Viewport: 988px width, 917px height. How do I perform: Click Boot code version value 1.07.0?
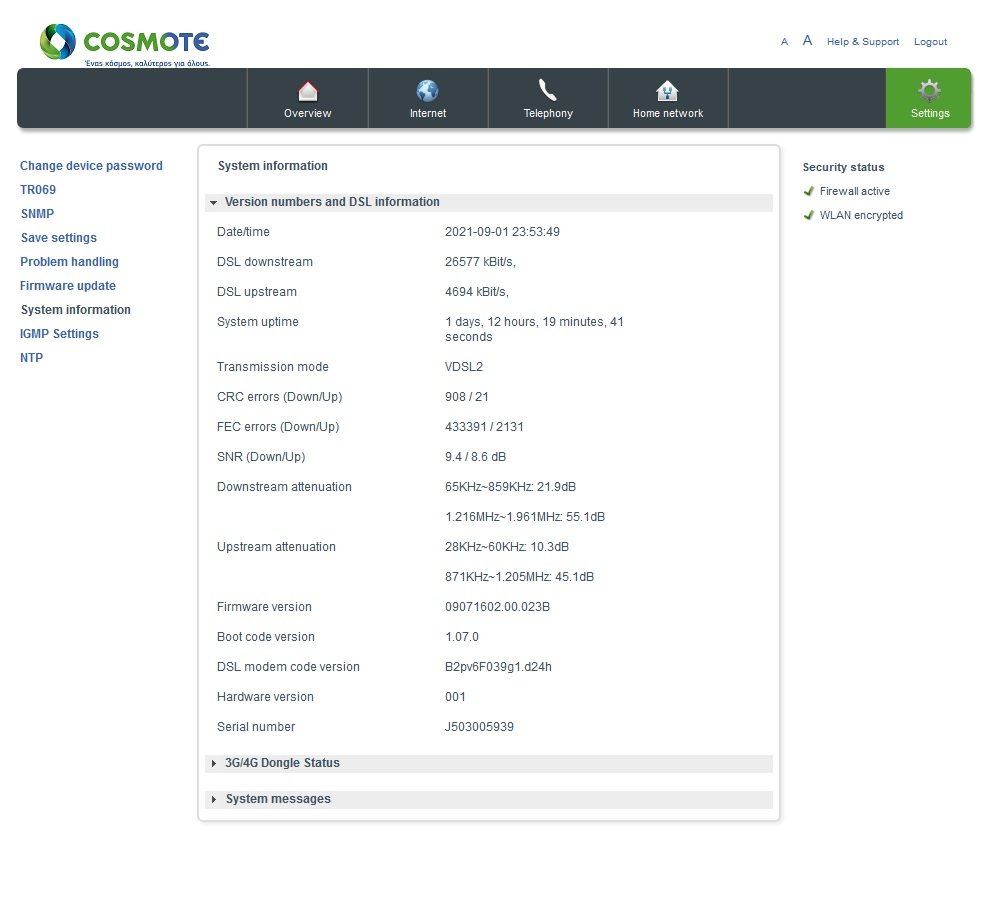point(462,637)
